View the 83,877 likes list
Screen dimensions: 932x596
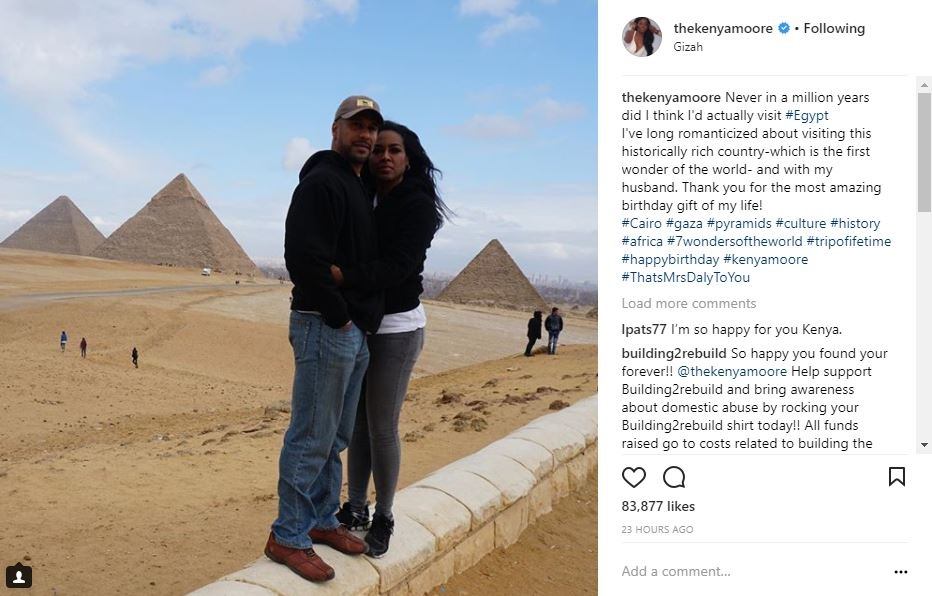tap(658, 506)
